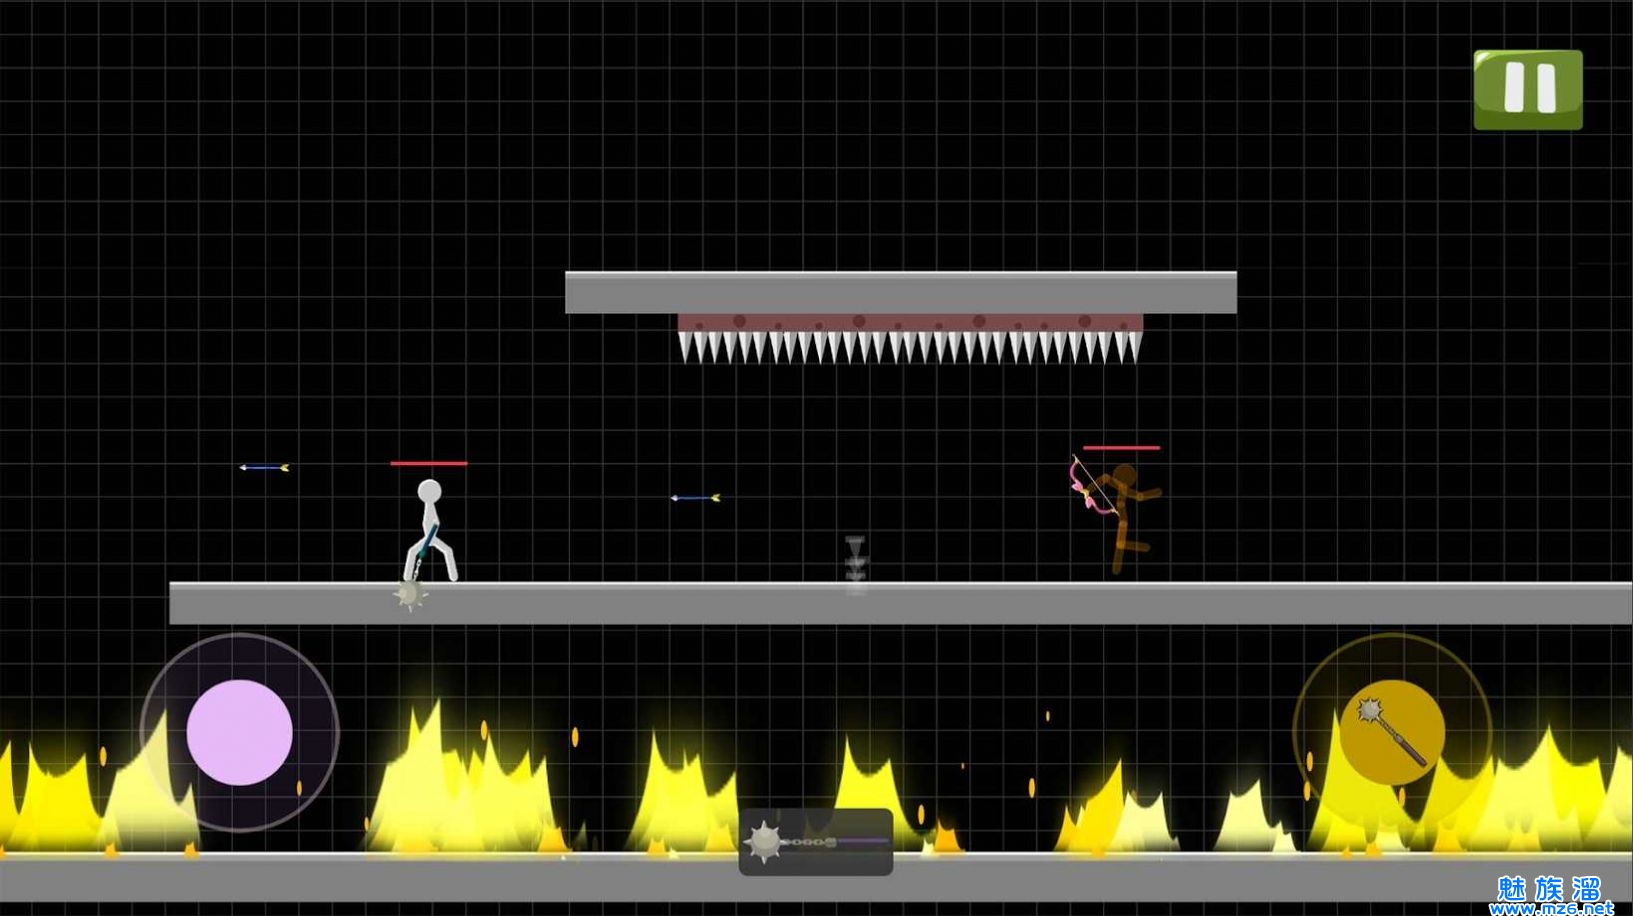Click the long gray main platform
Viewport: 1633px width, 916px height.
[900, 604]
